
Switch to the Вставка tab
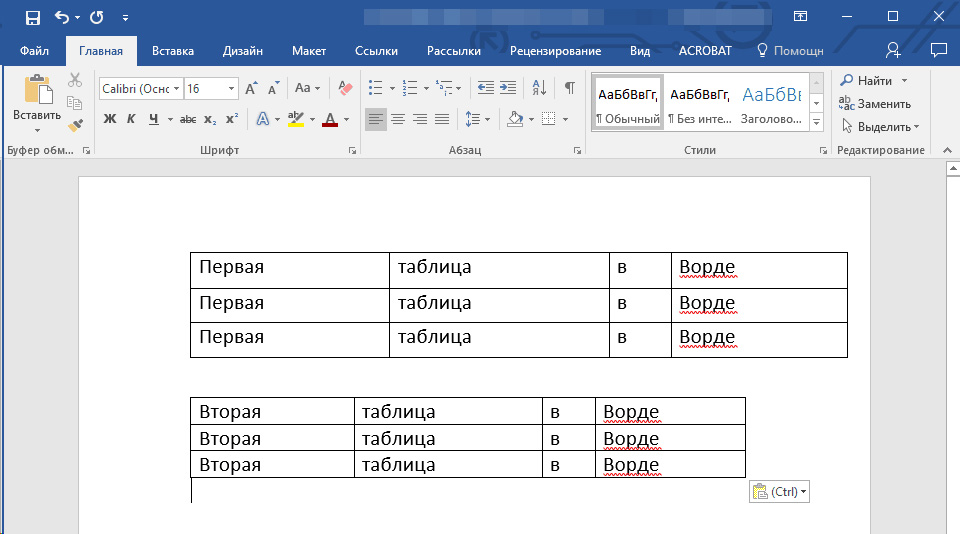173,51
